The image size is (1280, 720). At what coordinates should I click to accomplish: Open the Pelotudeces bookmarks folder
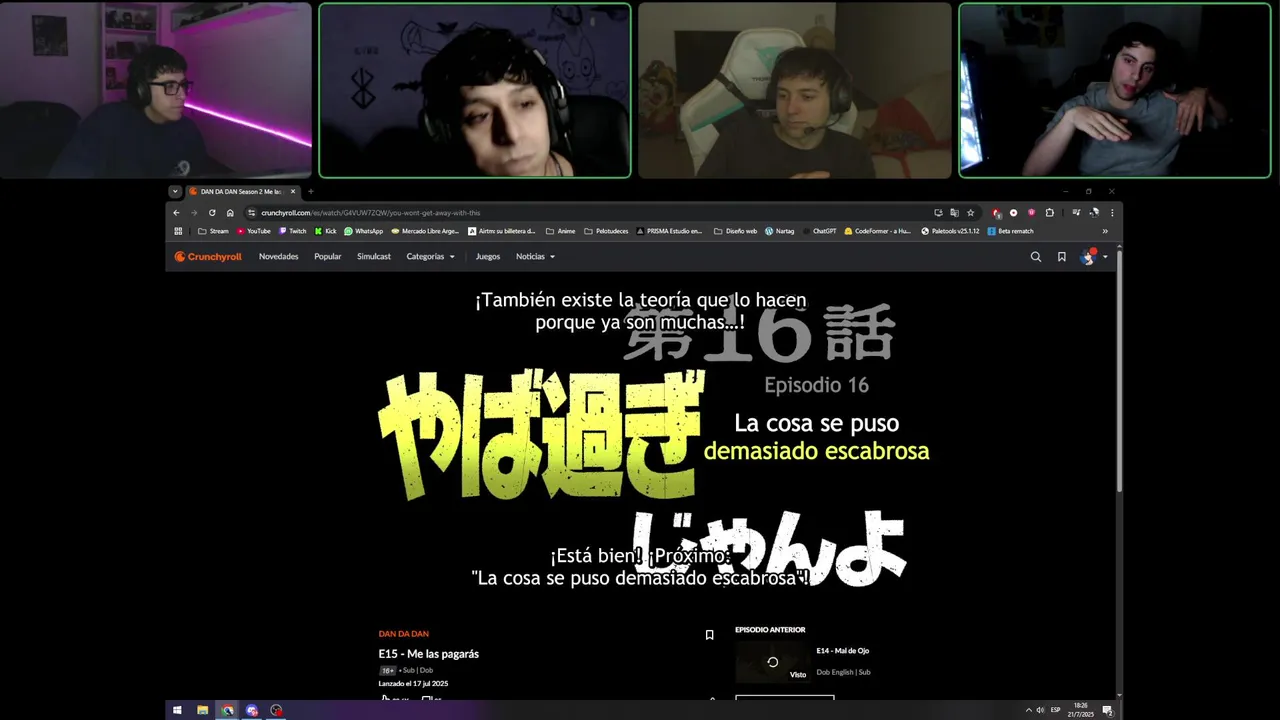coord(606,231)
